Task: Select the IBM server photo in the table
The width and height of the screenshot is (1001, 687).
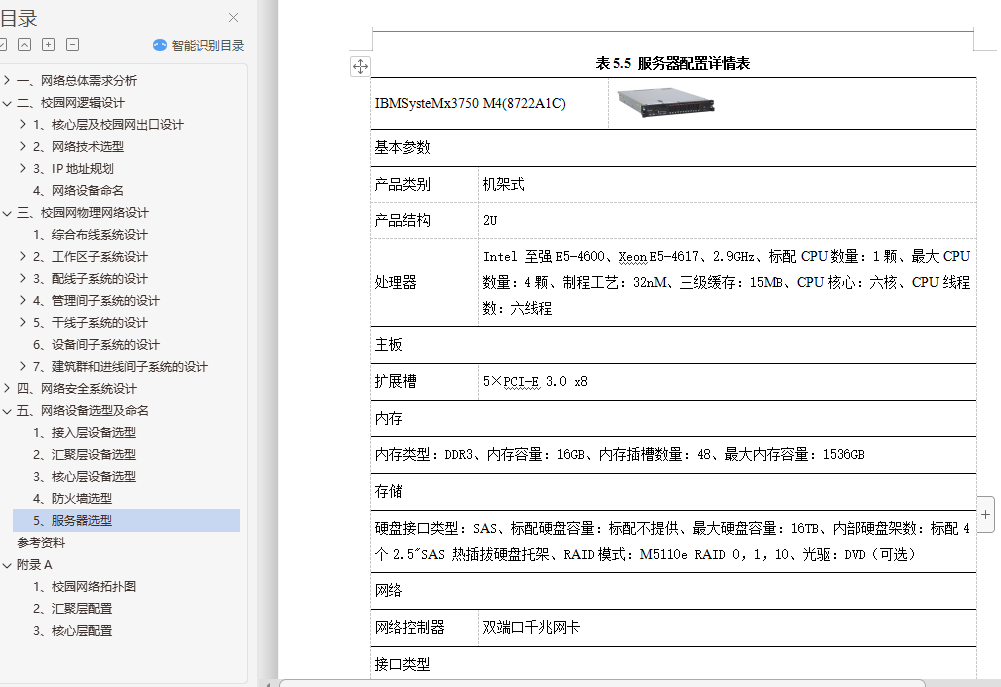Action: pos(666,103)
